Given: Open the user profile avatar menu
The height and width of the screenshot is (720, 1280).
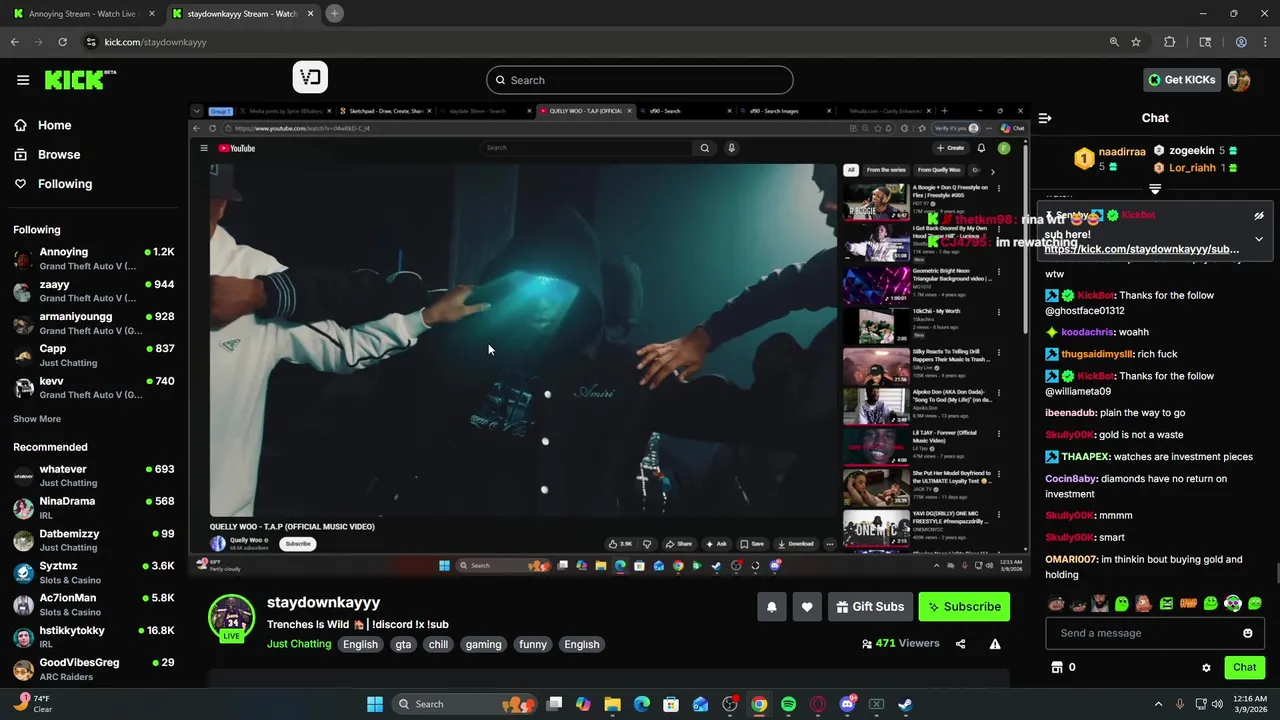Looking at the screenshot, I should [1239, 80].
